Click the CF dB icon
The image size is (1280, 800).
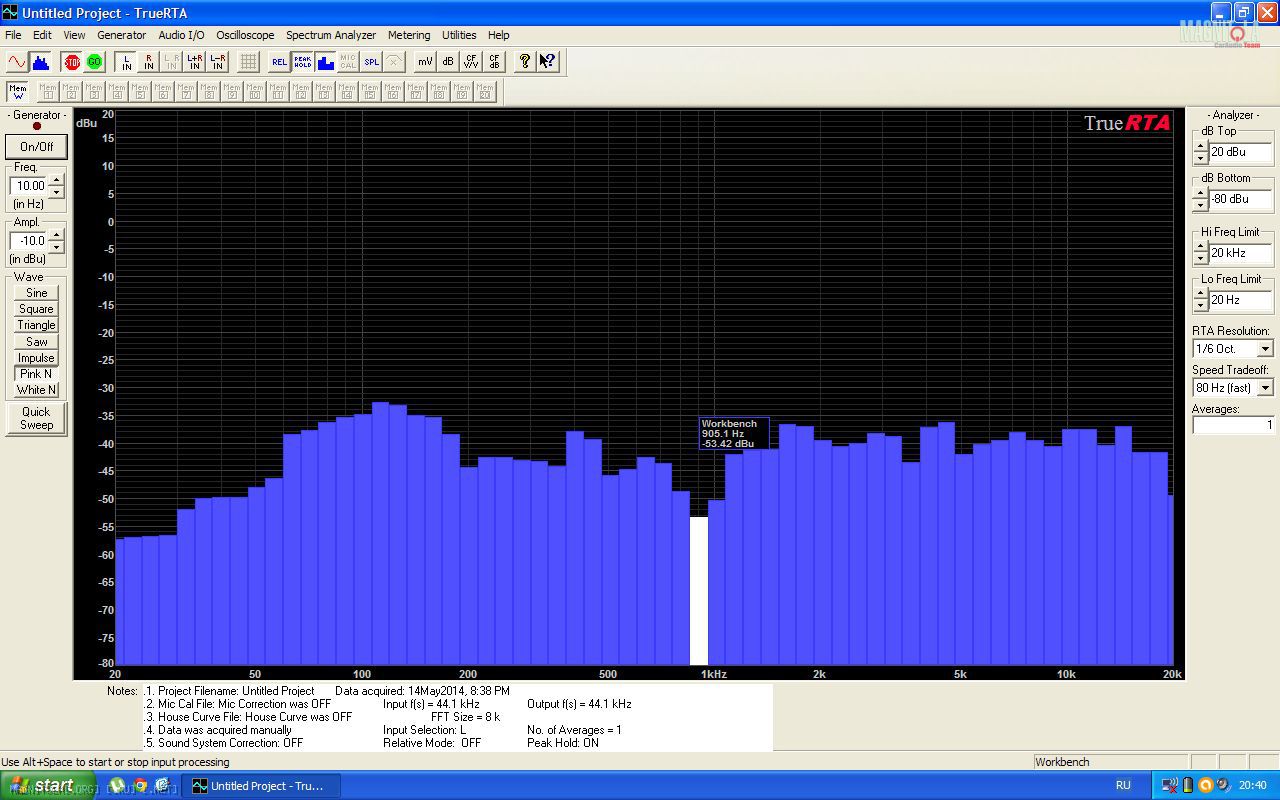click(494, 62)
